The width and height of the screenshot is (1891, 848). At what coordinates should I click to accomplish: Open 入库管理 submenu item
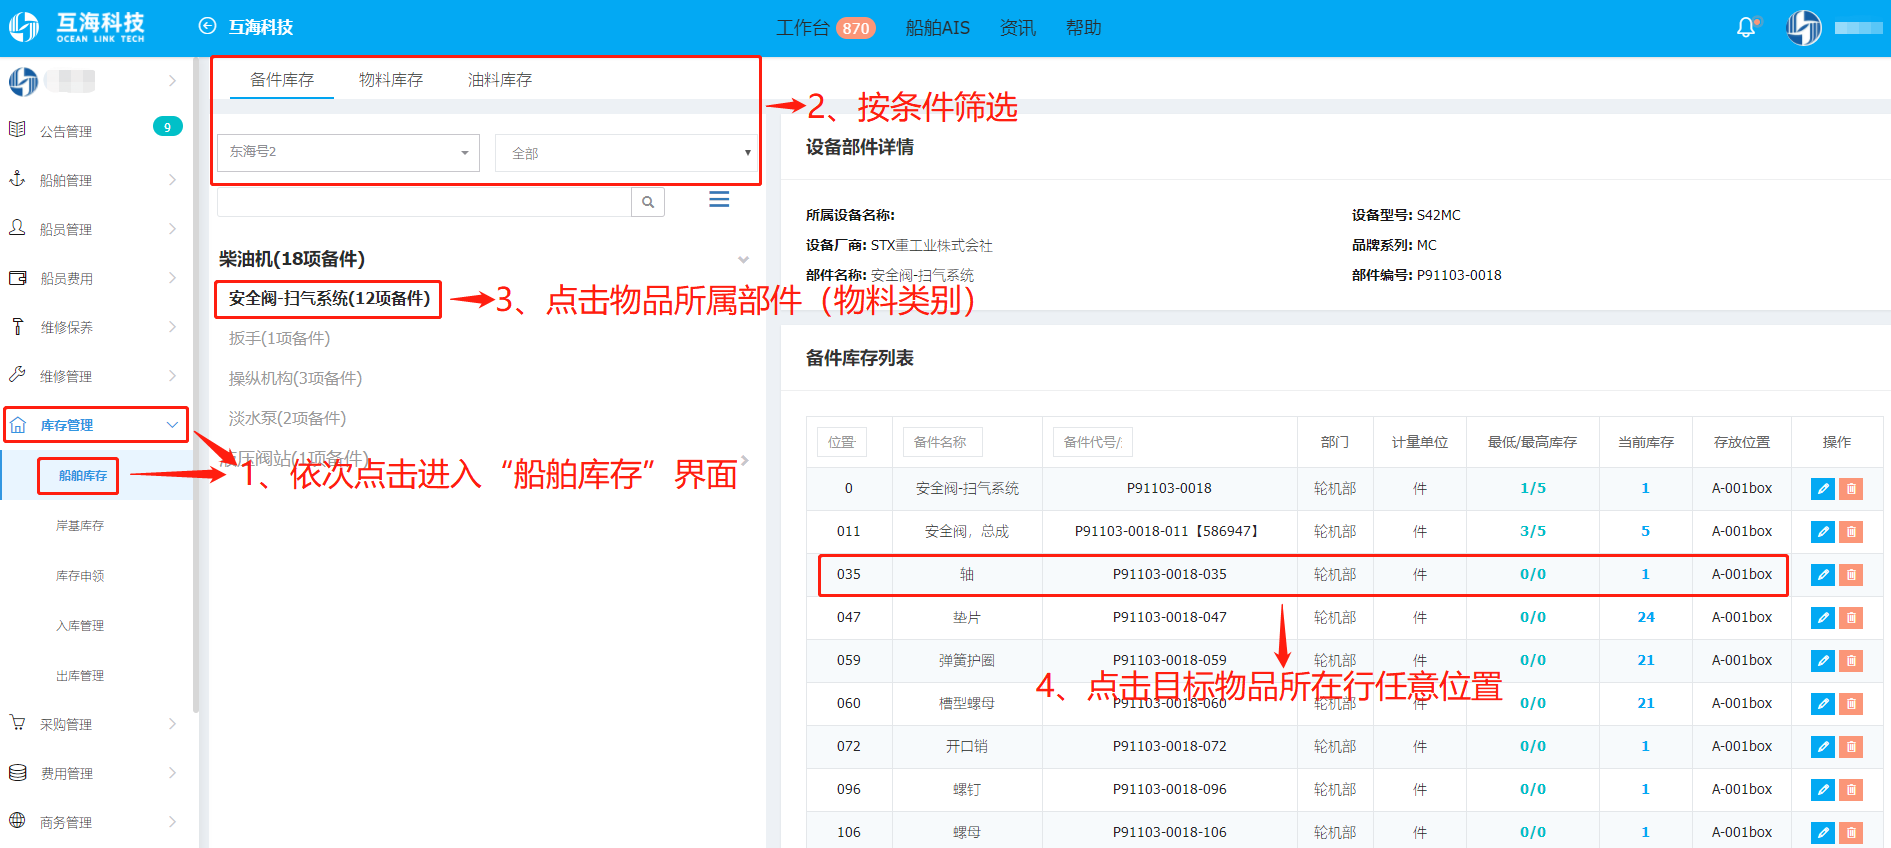point(80,626)
